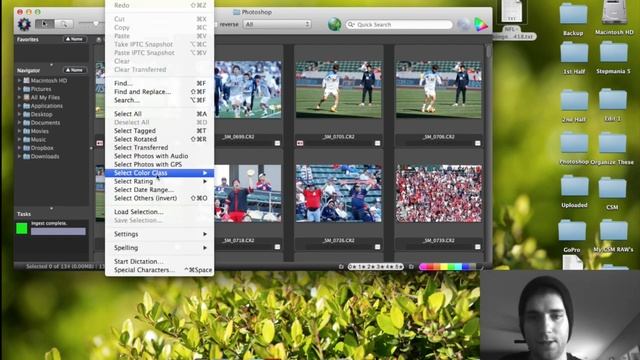Select the magnifier zoom tool button
The width and height of the screenshot is (640, 360).
64,24
